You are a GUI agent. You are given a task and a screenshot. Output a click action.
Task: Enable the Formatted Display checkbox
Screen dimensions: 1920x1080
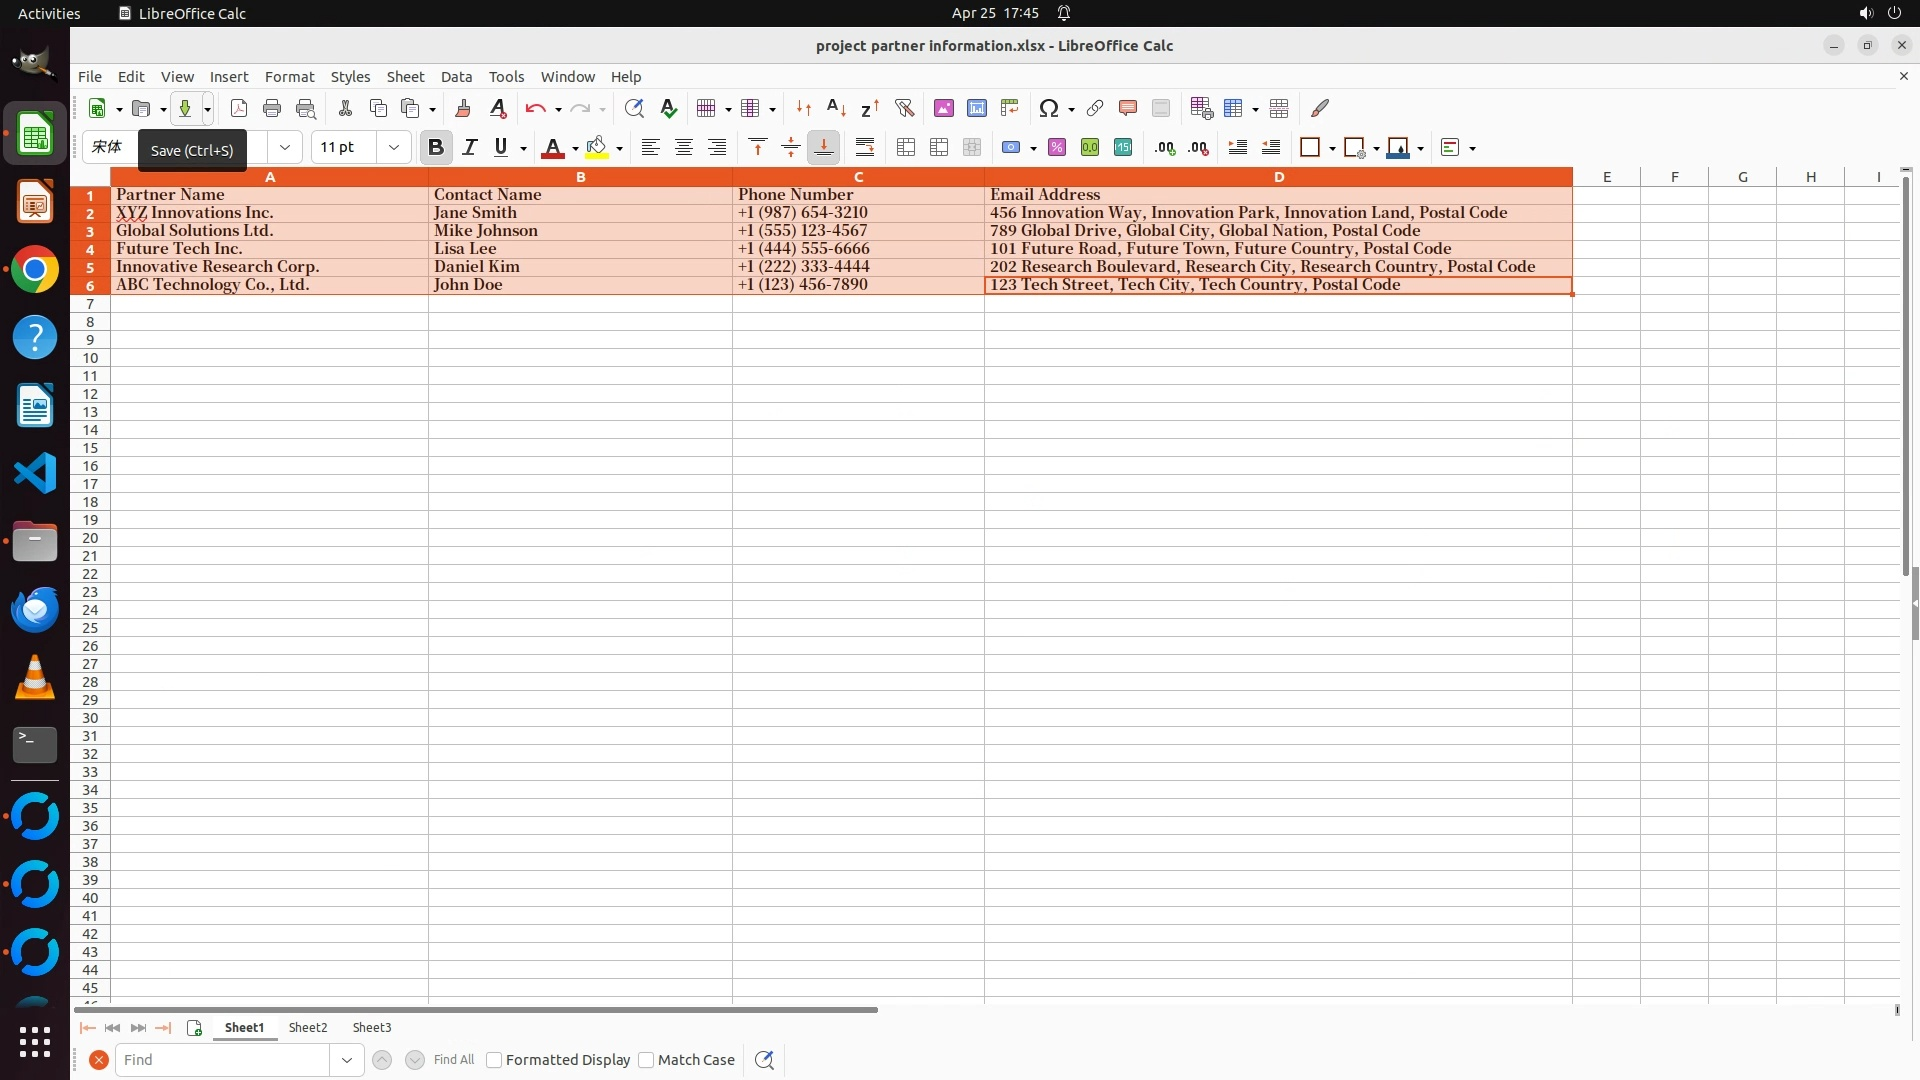pyautogui.click(x=494, y=1060)
